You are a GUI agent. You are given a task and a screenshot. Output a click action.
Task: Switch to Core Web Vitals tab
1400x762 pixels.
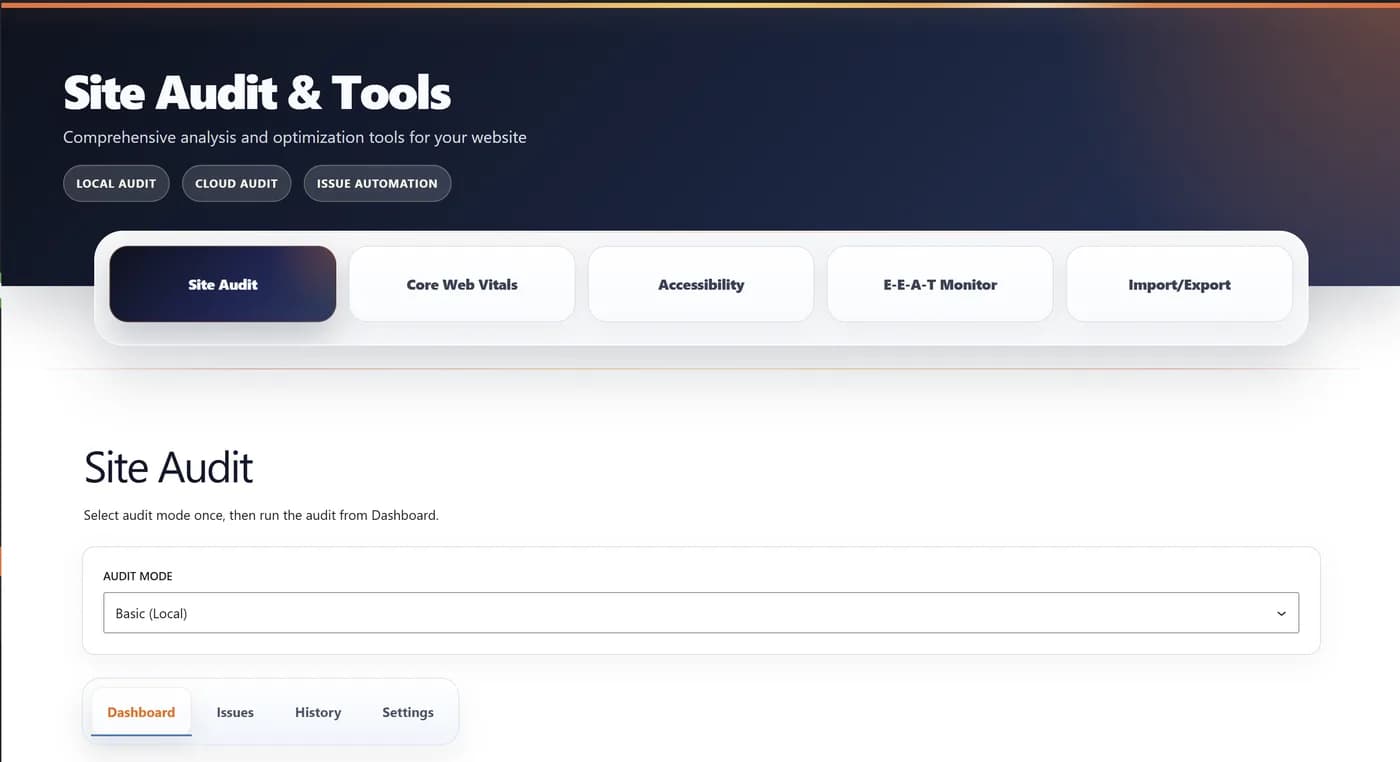pos(462,284)
